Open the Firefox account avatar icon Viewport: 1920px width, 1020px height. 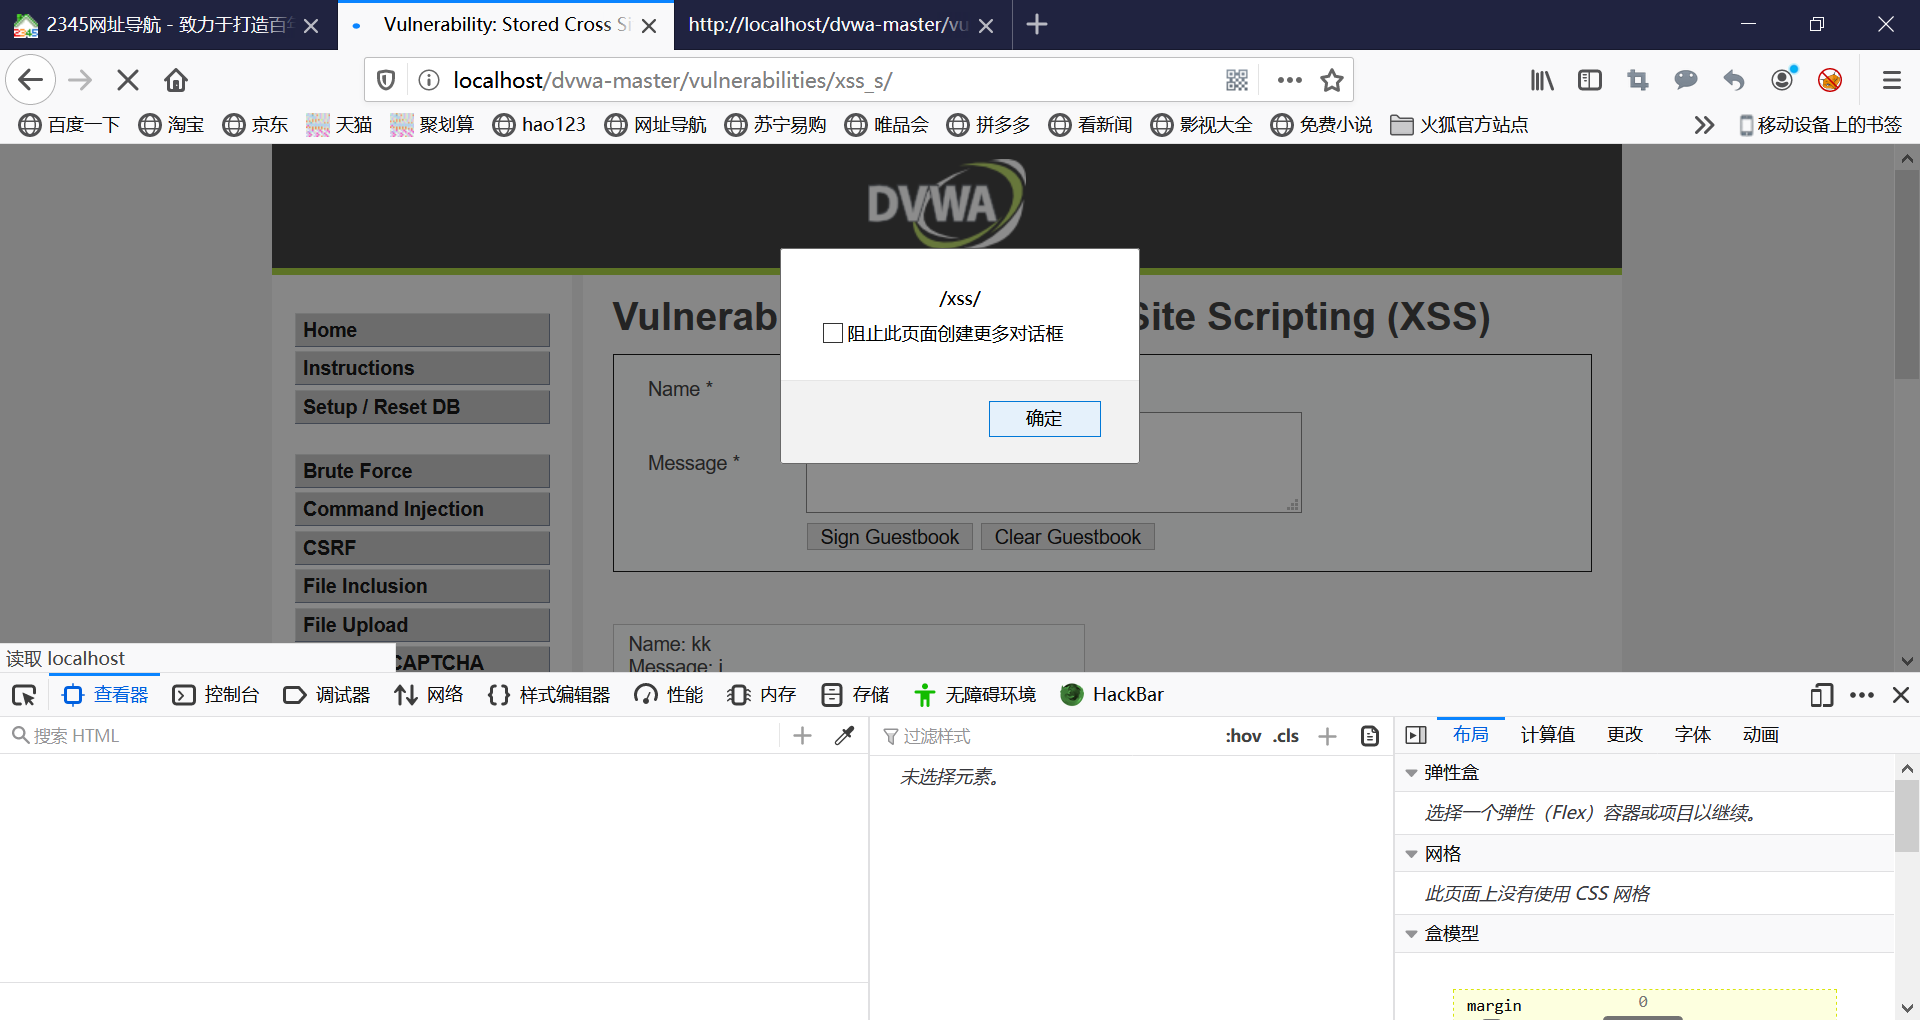pos(1783,80)
